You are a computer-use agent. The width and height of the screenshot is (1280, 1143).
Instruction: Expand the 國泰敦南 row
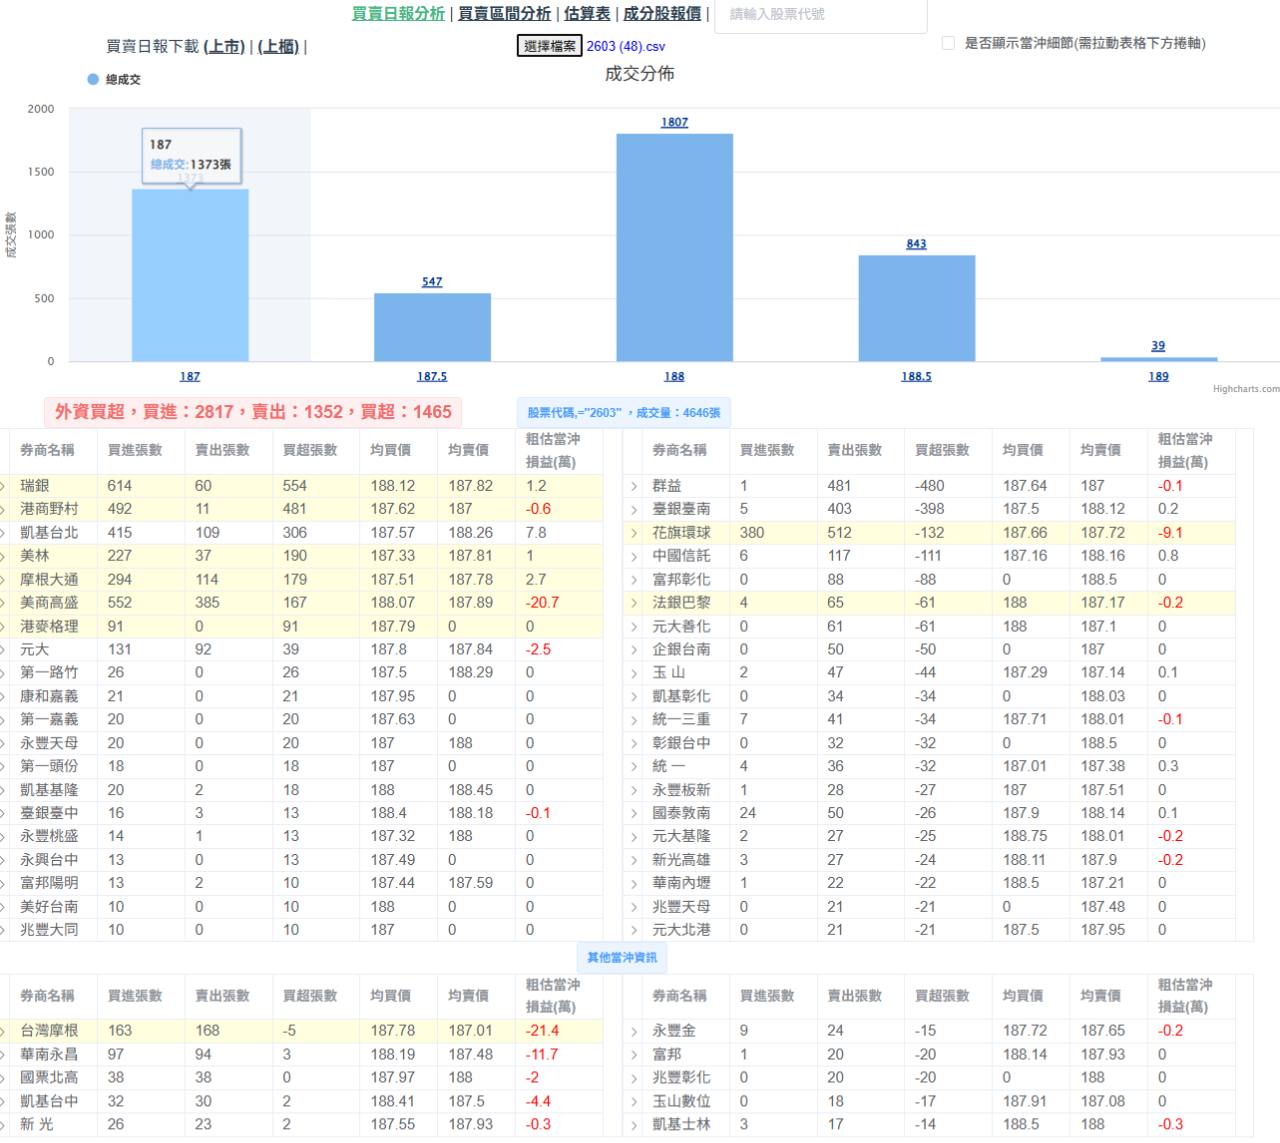coord(634,813)
